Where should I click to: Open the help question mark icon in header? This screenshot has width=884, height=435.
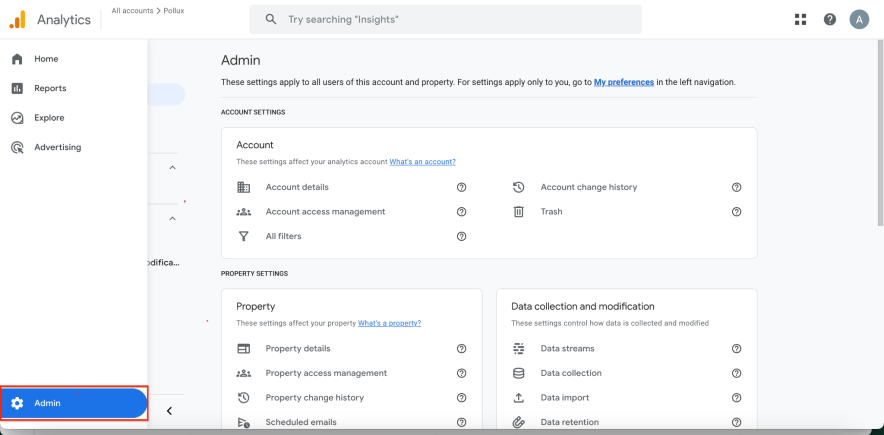point(829,20)
